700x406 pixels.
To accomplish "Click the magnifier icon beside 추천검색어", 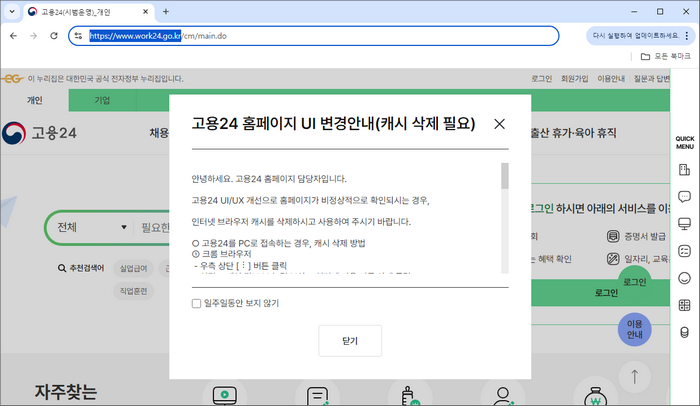I will point(62,268).
